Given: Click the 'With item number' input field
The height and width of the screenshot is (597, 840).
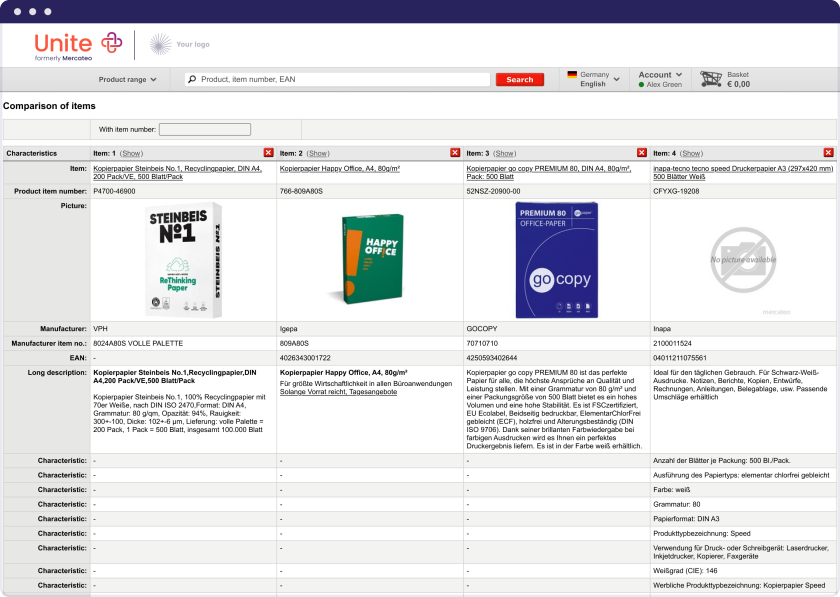Looking at the screenshot, I should (204, 129).
